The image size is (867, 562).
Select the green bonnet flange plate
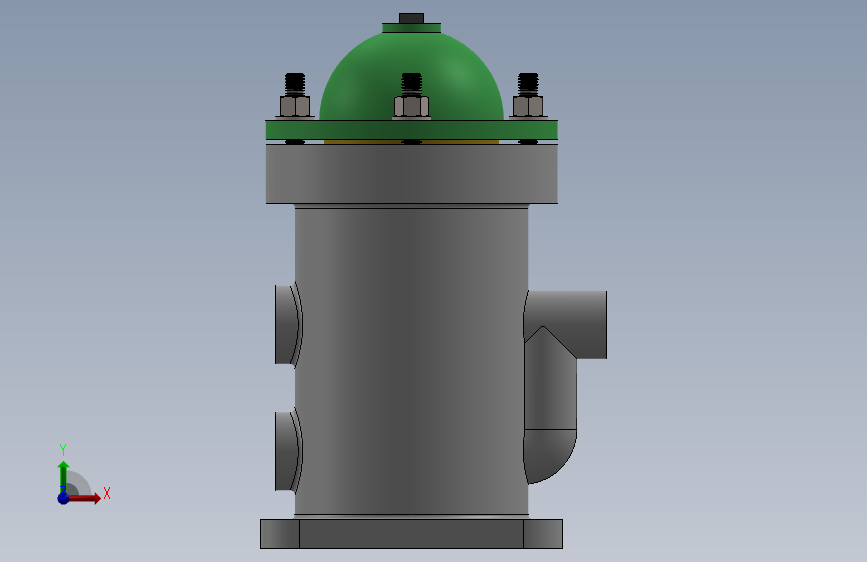411,130
